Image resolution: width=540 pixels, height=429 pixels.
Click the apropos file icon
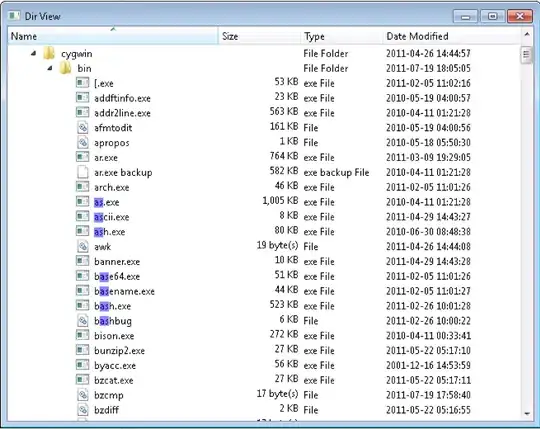[x=83, y=142]
